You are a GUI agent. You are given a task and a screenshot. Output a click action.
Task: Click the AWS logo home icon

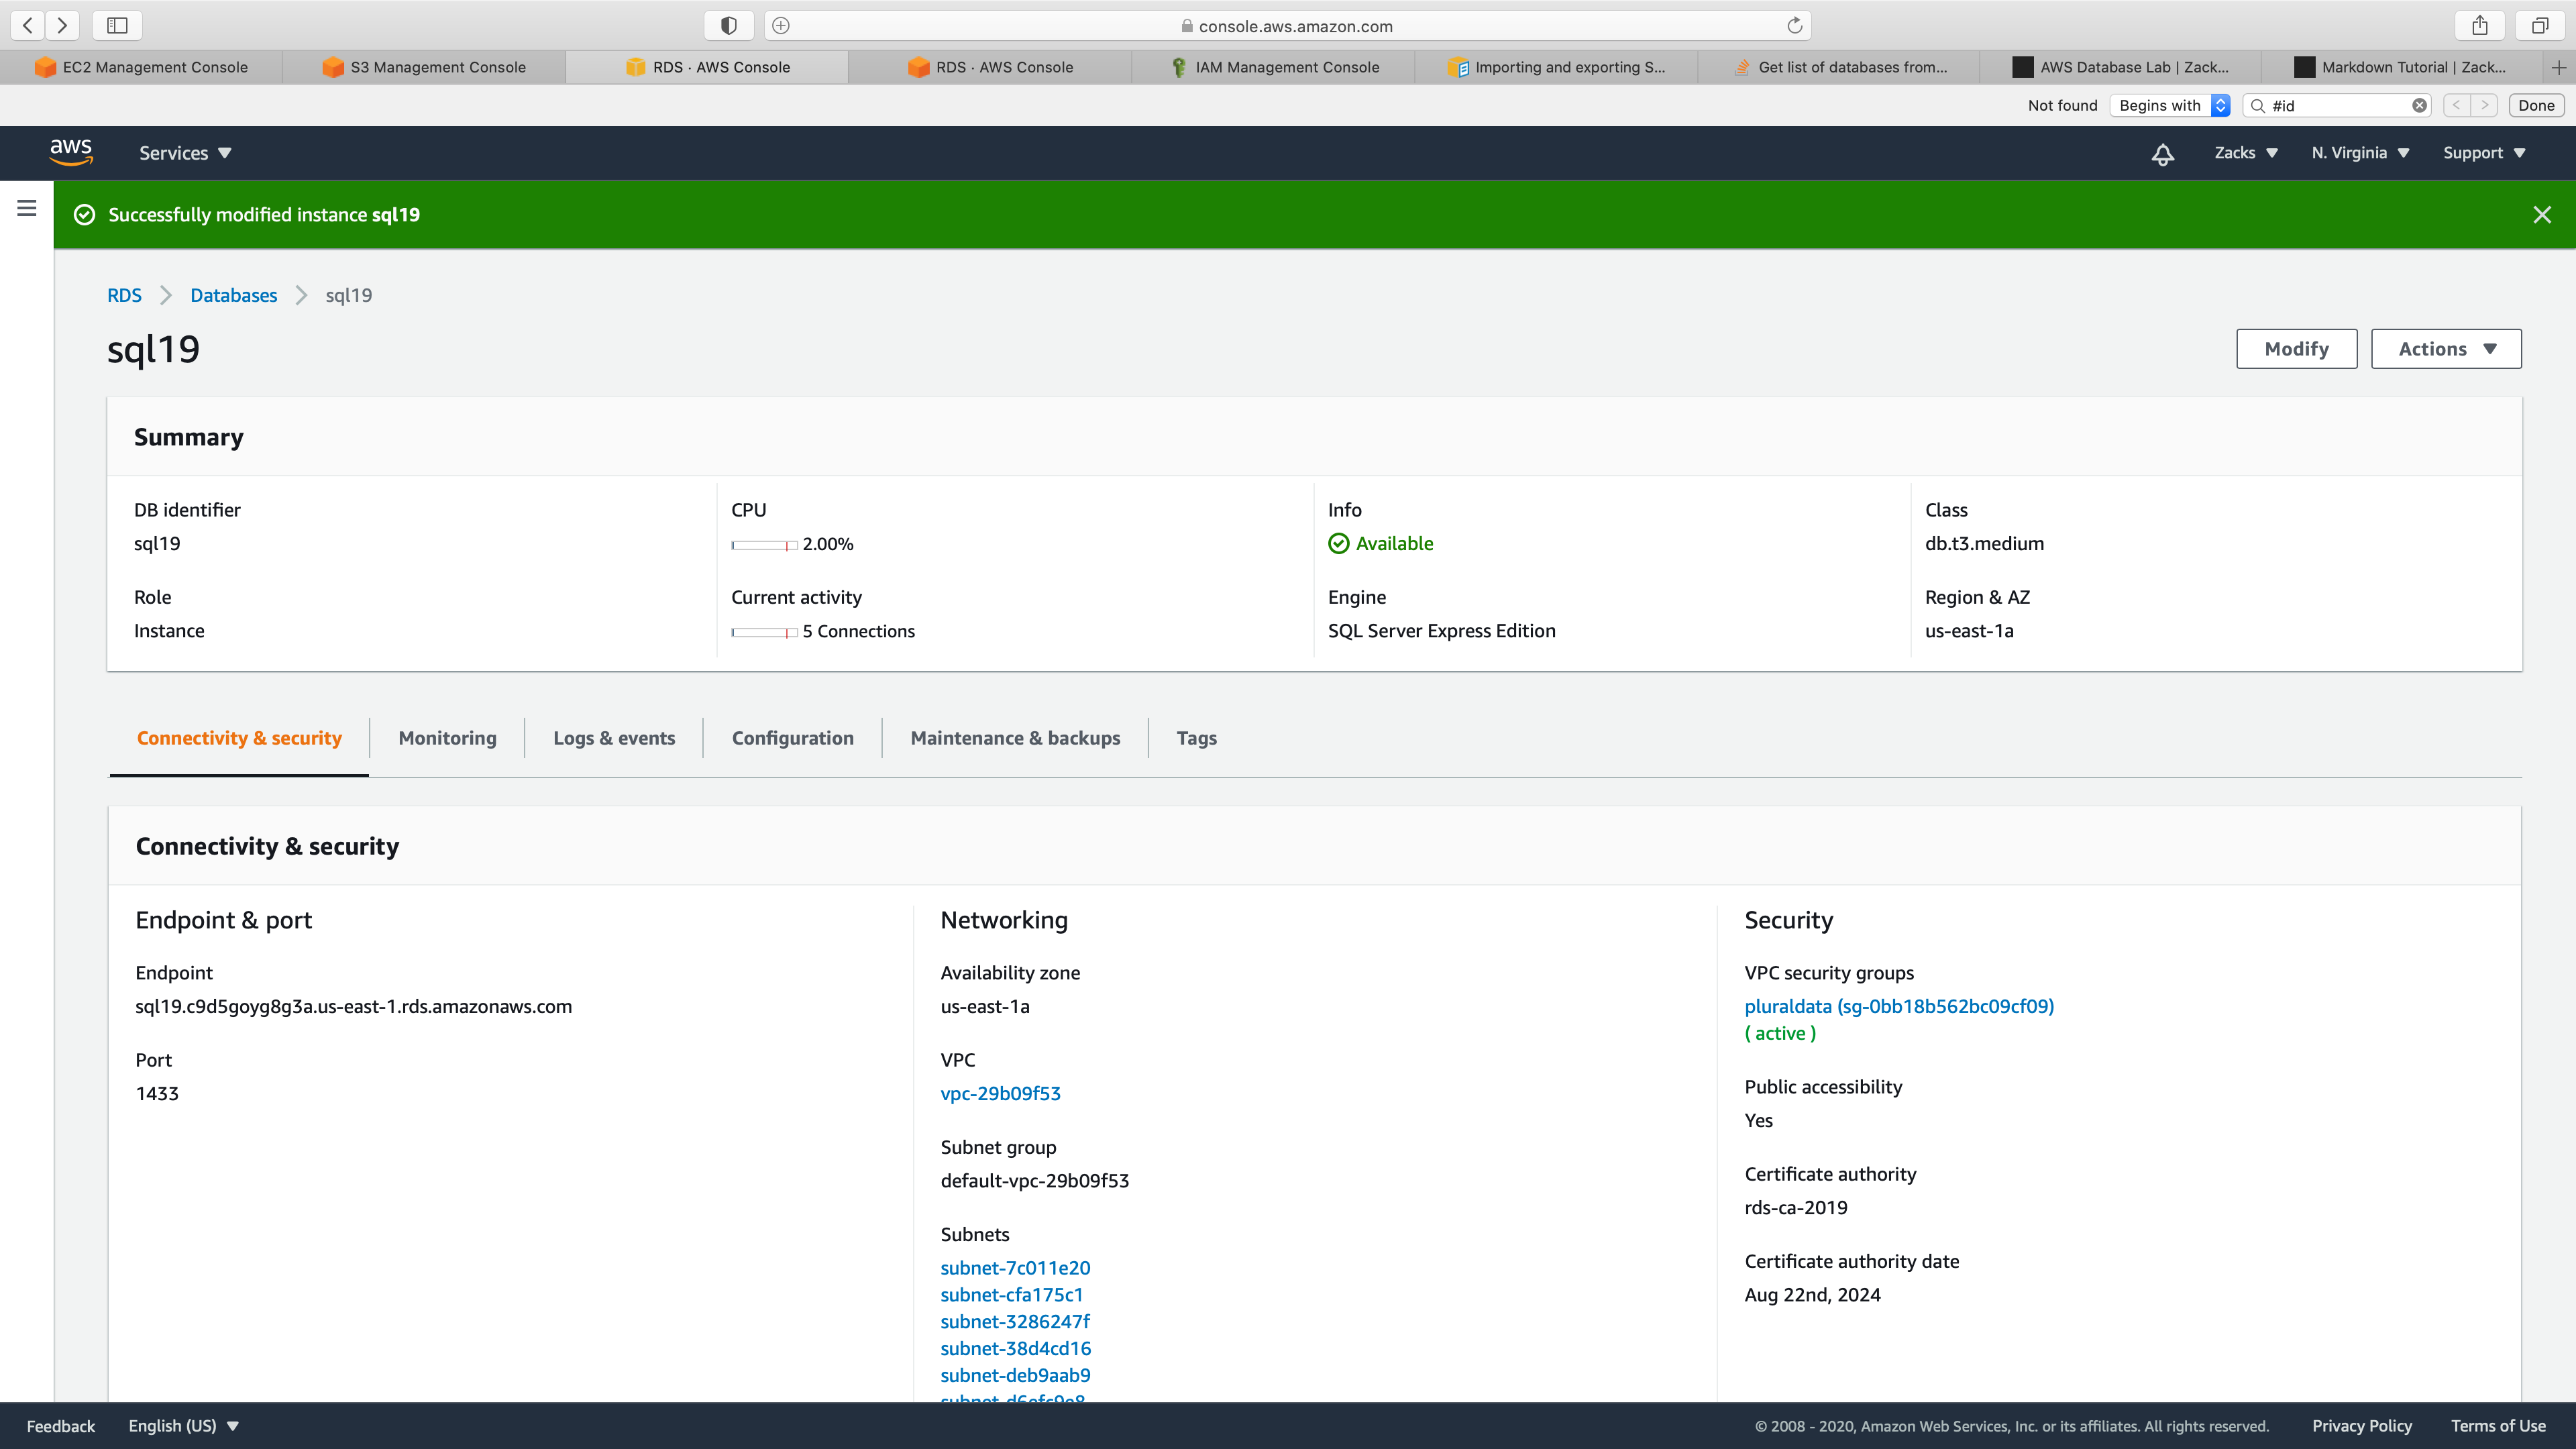coord(71,152)
